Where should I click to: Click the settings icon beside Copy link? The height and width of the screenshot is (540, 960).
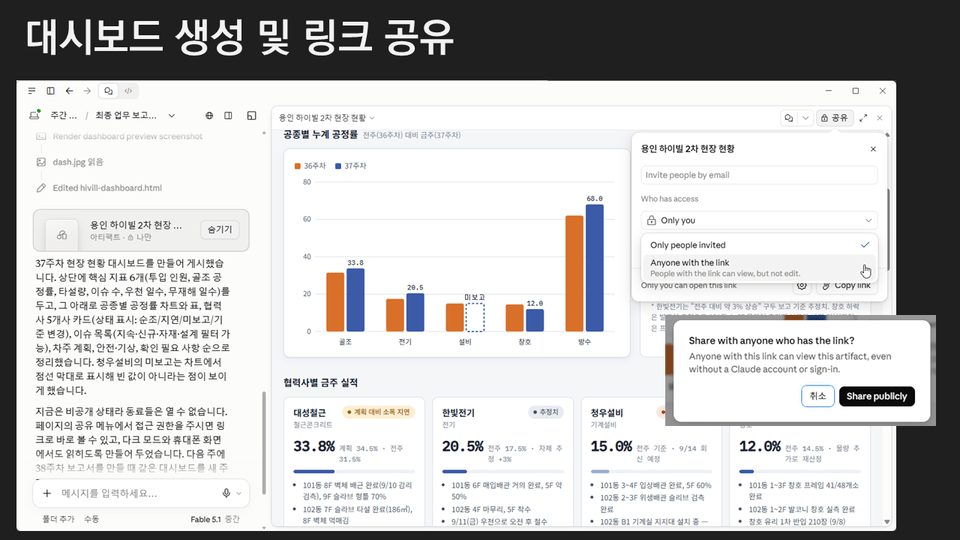801,285
